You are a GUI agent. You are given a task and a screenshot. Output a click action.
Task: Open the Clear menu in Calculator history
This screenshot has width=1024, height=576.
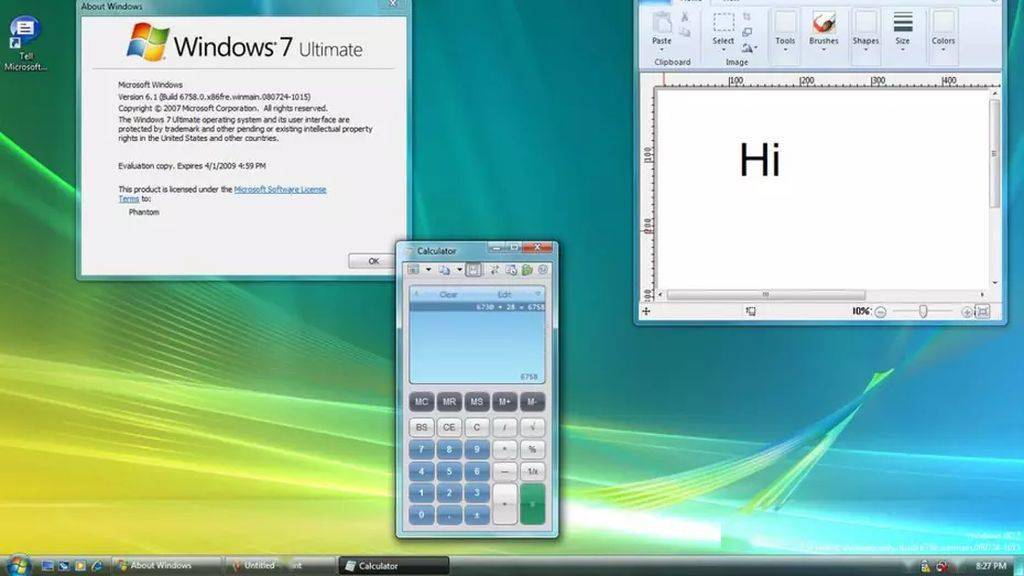(x=448, y=295)
